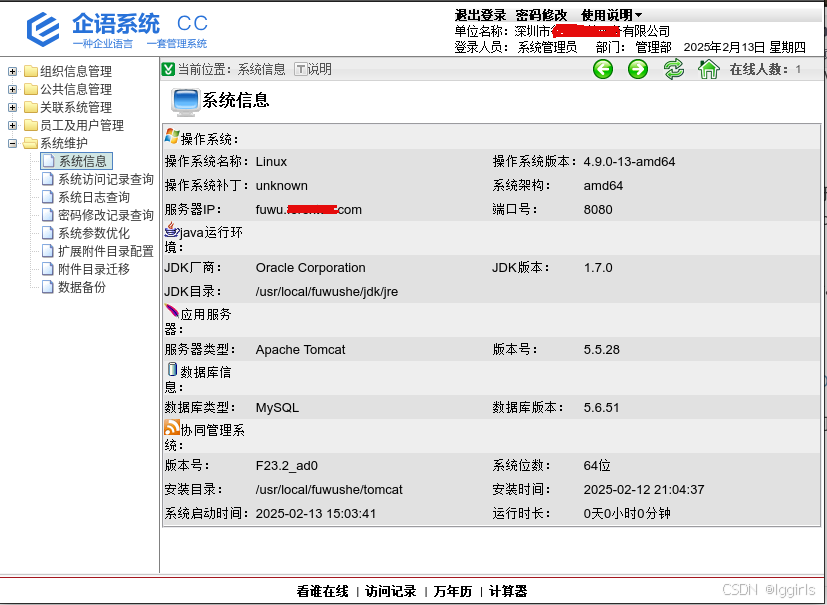Collapse the 系统维护 folder node
The width and height of the screenshot is (827, 605).
[x=13, y=143]
